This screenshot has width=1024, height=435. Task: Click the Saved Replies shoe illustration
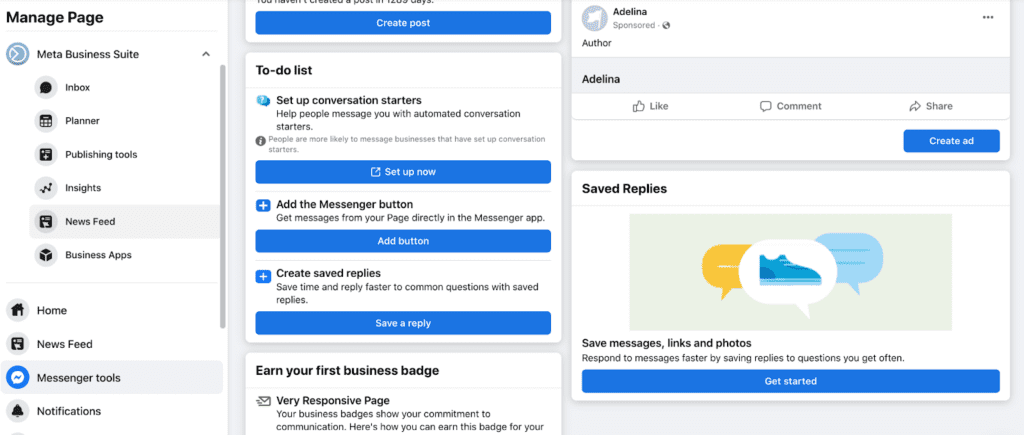tap(791, 272)
